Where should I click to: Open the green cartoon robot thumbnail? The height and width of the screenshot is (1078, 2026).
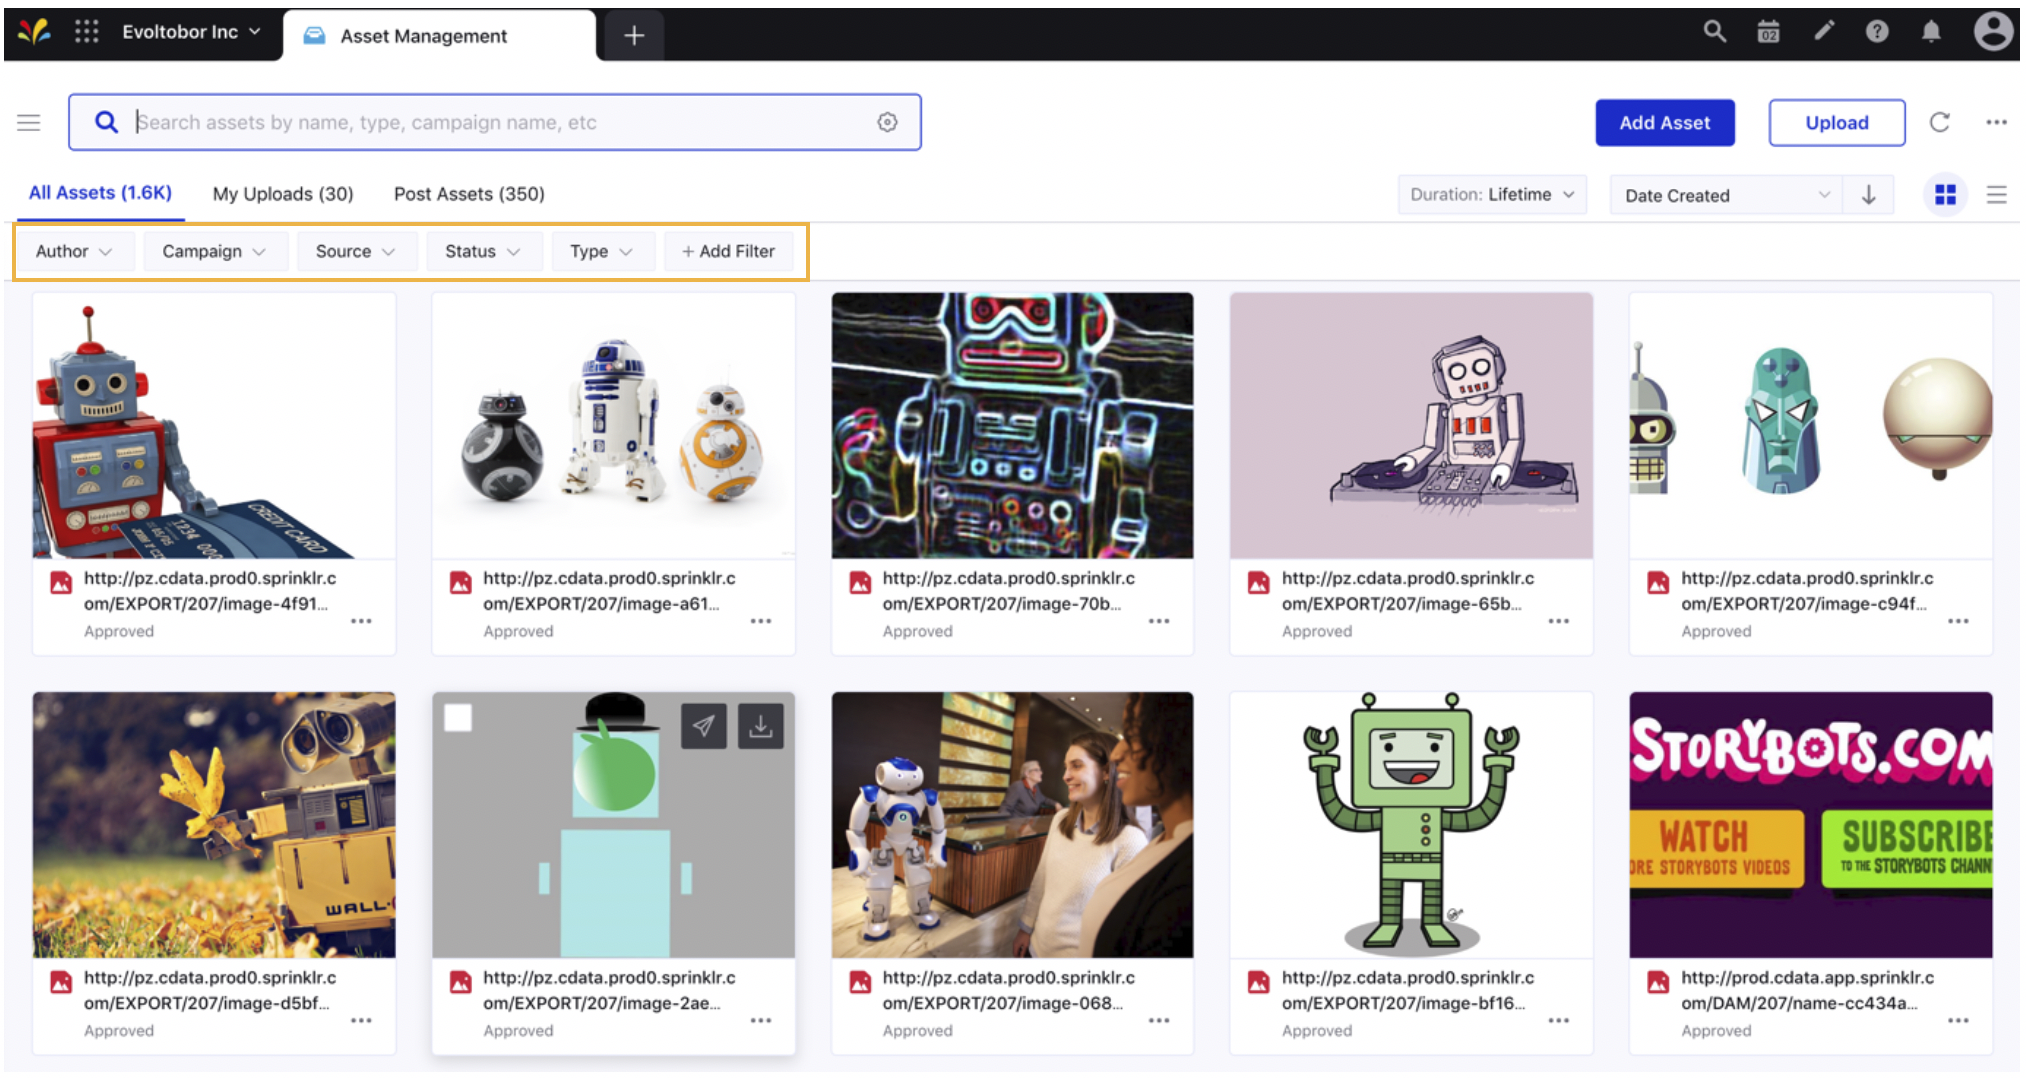pyautogui.click(x=1411, y=825)
